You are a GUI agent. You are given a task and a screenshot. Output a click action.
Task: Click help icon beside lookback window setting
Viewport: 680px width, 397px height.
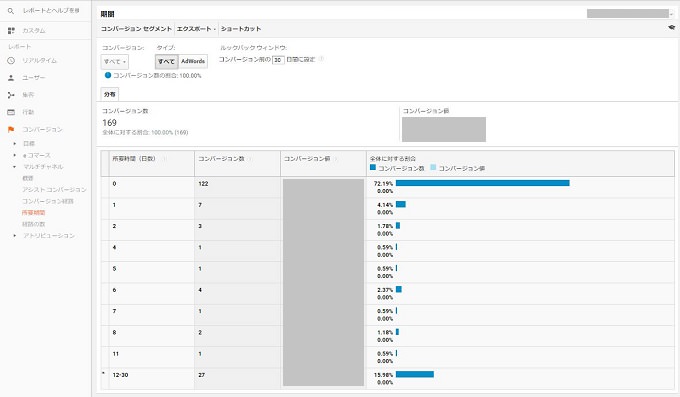(321, 59)
